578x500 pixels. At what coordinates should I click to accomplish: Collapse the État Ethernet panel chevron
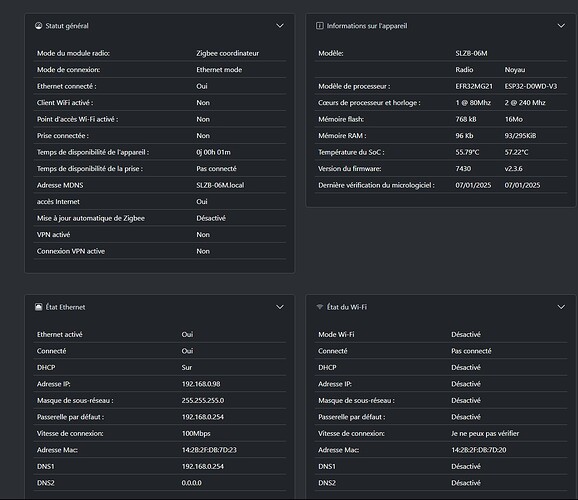click(280, 307)
